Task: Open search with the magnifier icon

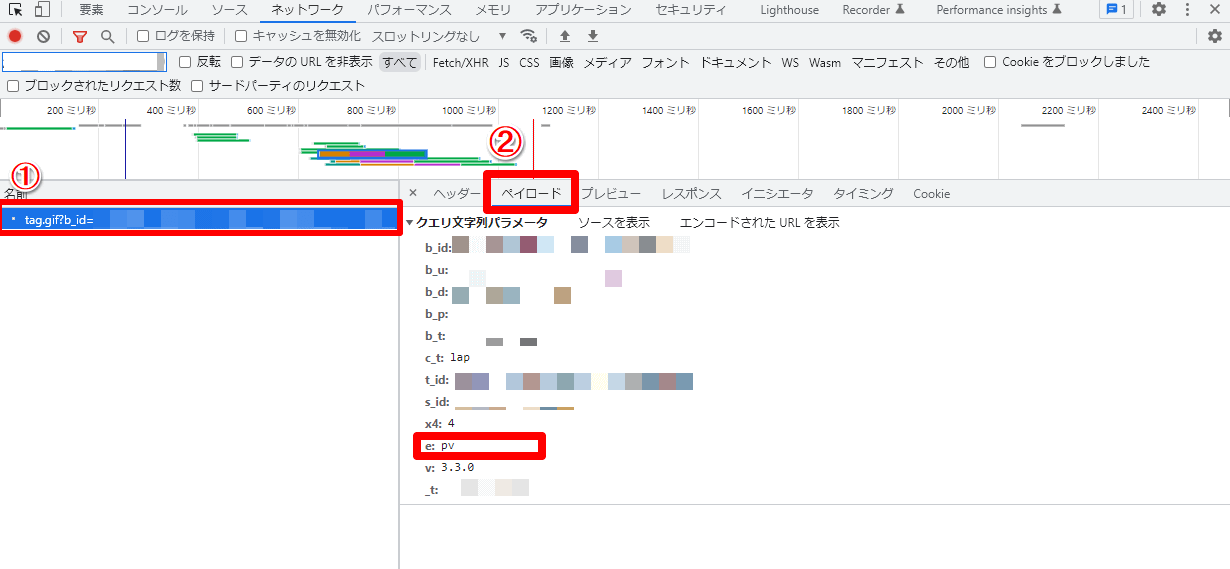Action: pos(107,36)
